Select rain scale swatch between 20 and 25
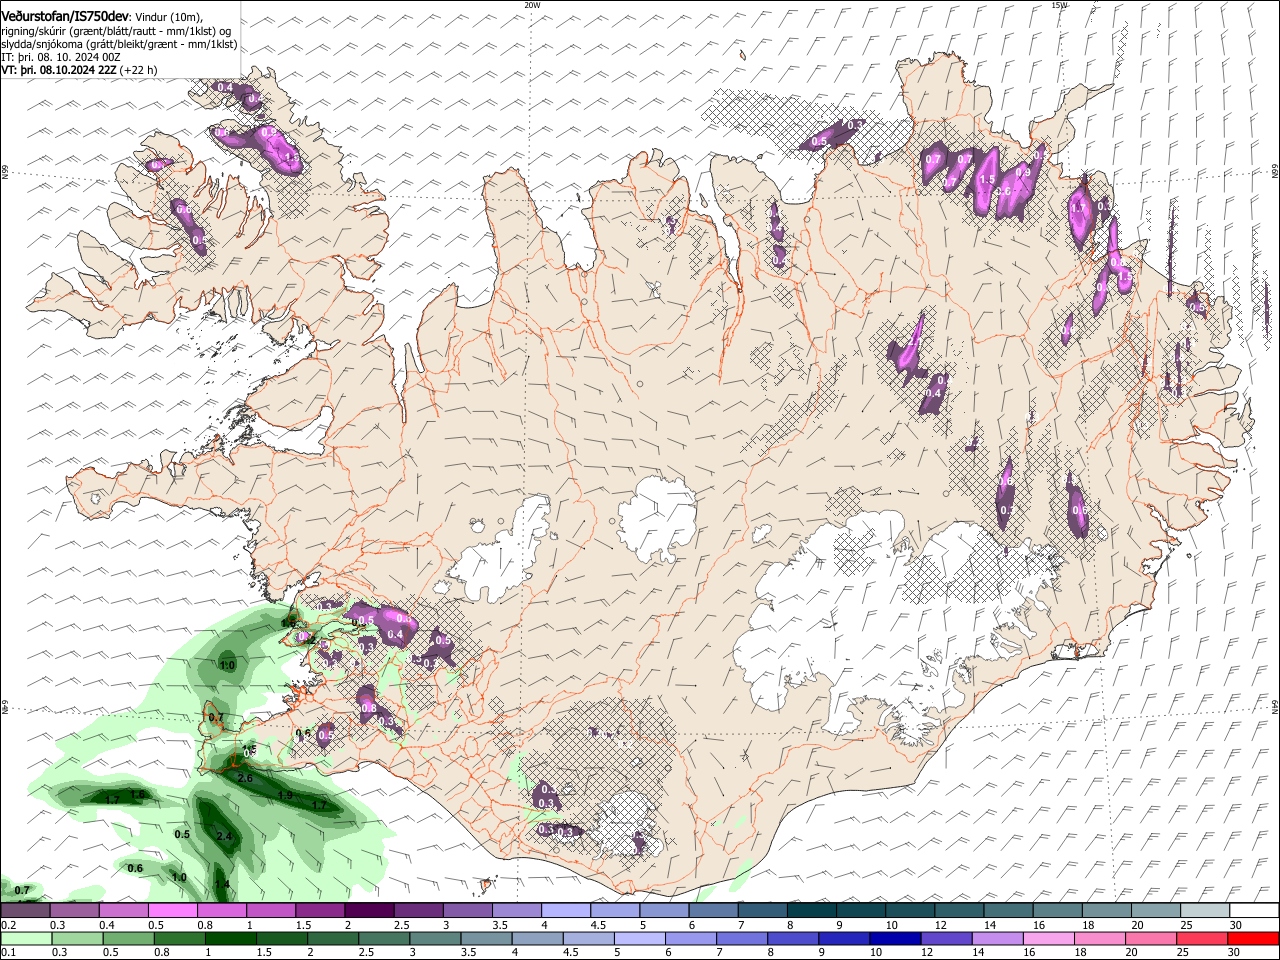 [1151, 939]
